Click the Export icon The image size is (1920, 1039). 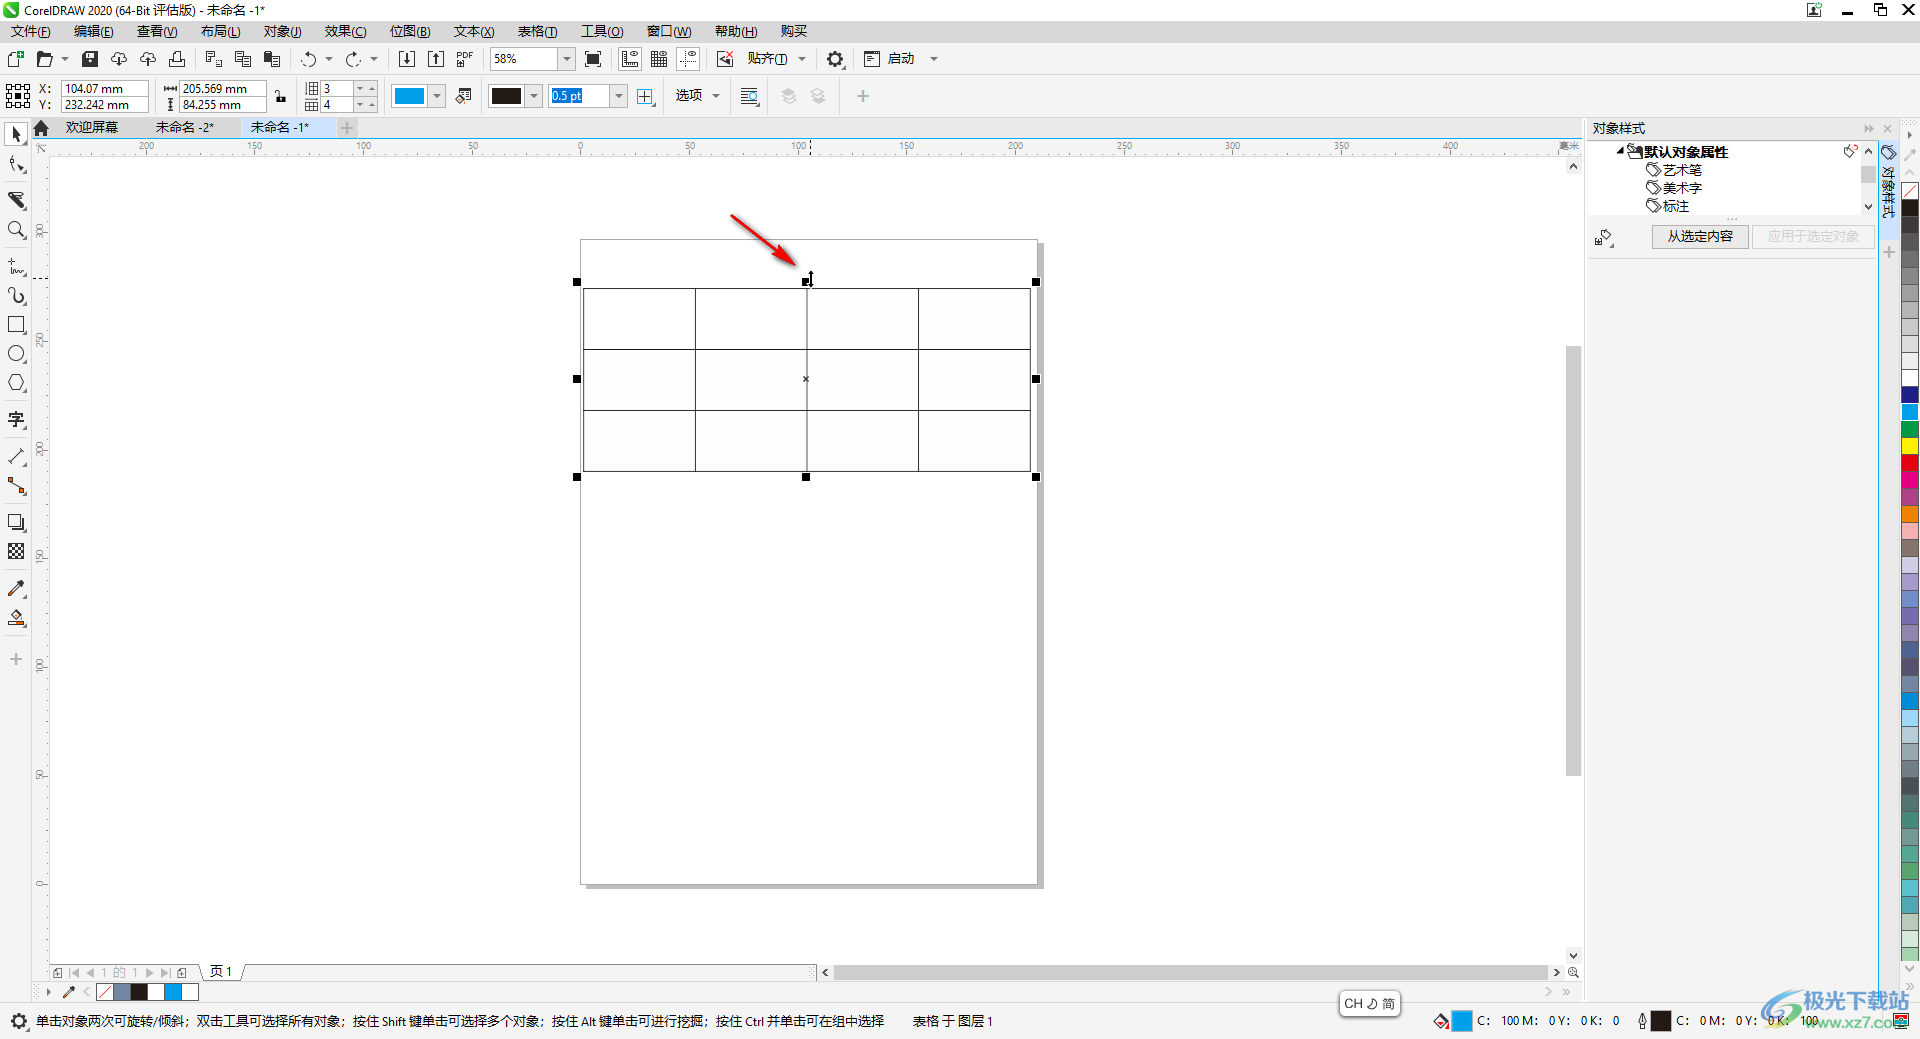tap(436, 59)
